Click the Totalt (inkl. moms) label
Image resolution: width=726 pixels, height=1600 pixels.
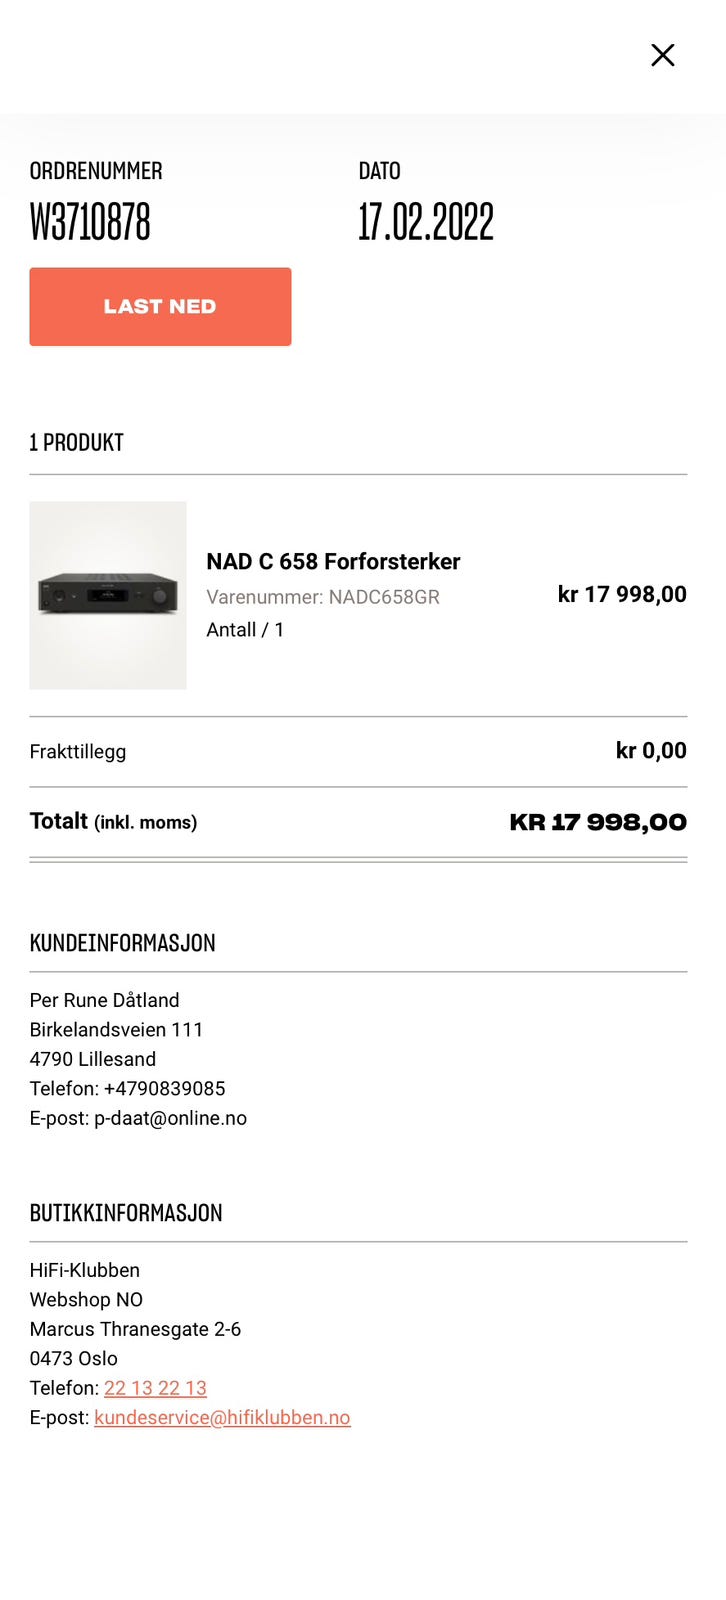[x=113, y=821]
